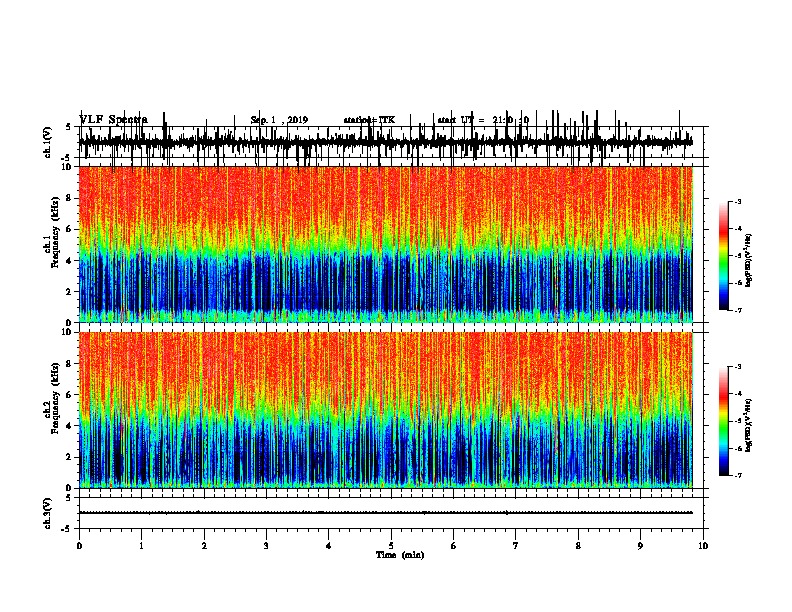Click time axis tick label "6"
The height and width of the screenshot is (612, 792).
point(453,546)
